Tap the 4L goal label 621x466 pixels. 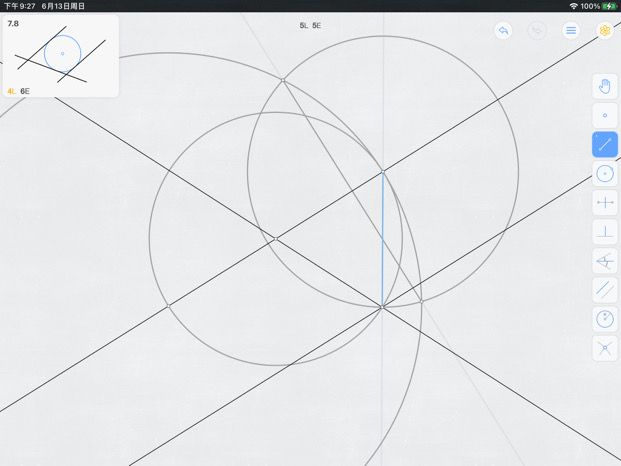click(x=11, y=91)
